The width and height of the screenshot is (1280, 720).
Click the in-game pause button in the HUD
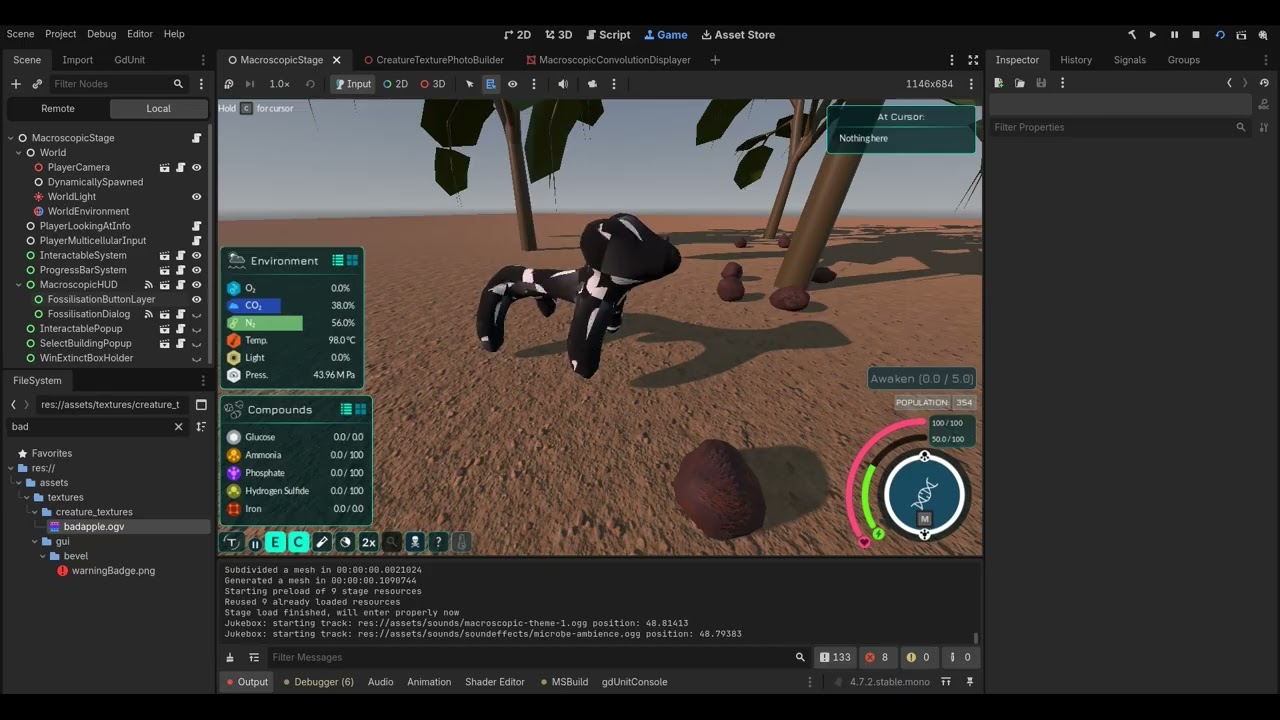[255, 543]
